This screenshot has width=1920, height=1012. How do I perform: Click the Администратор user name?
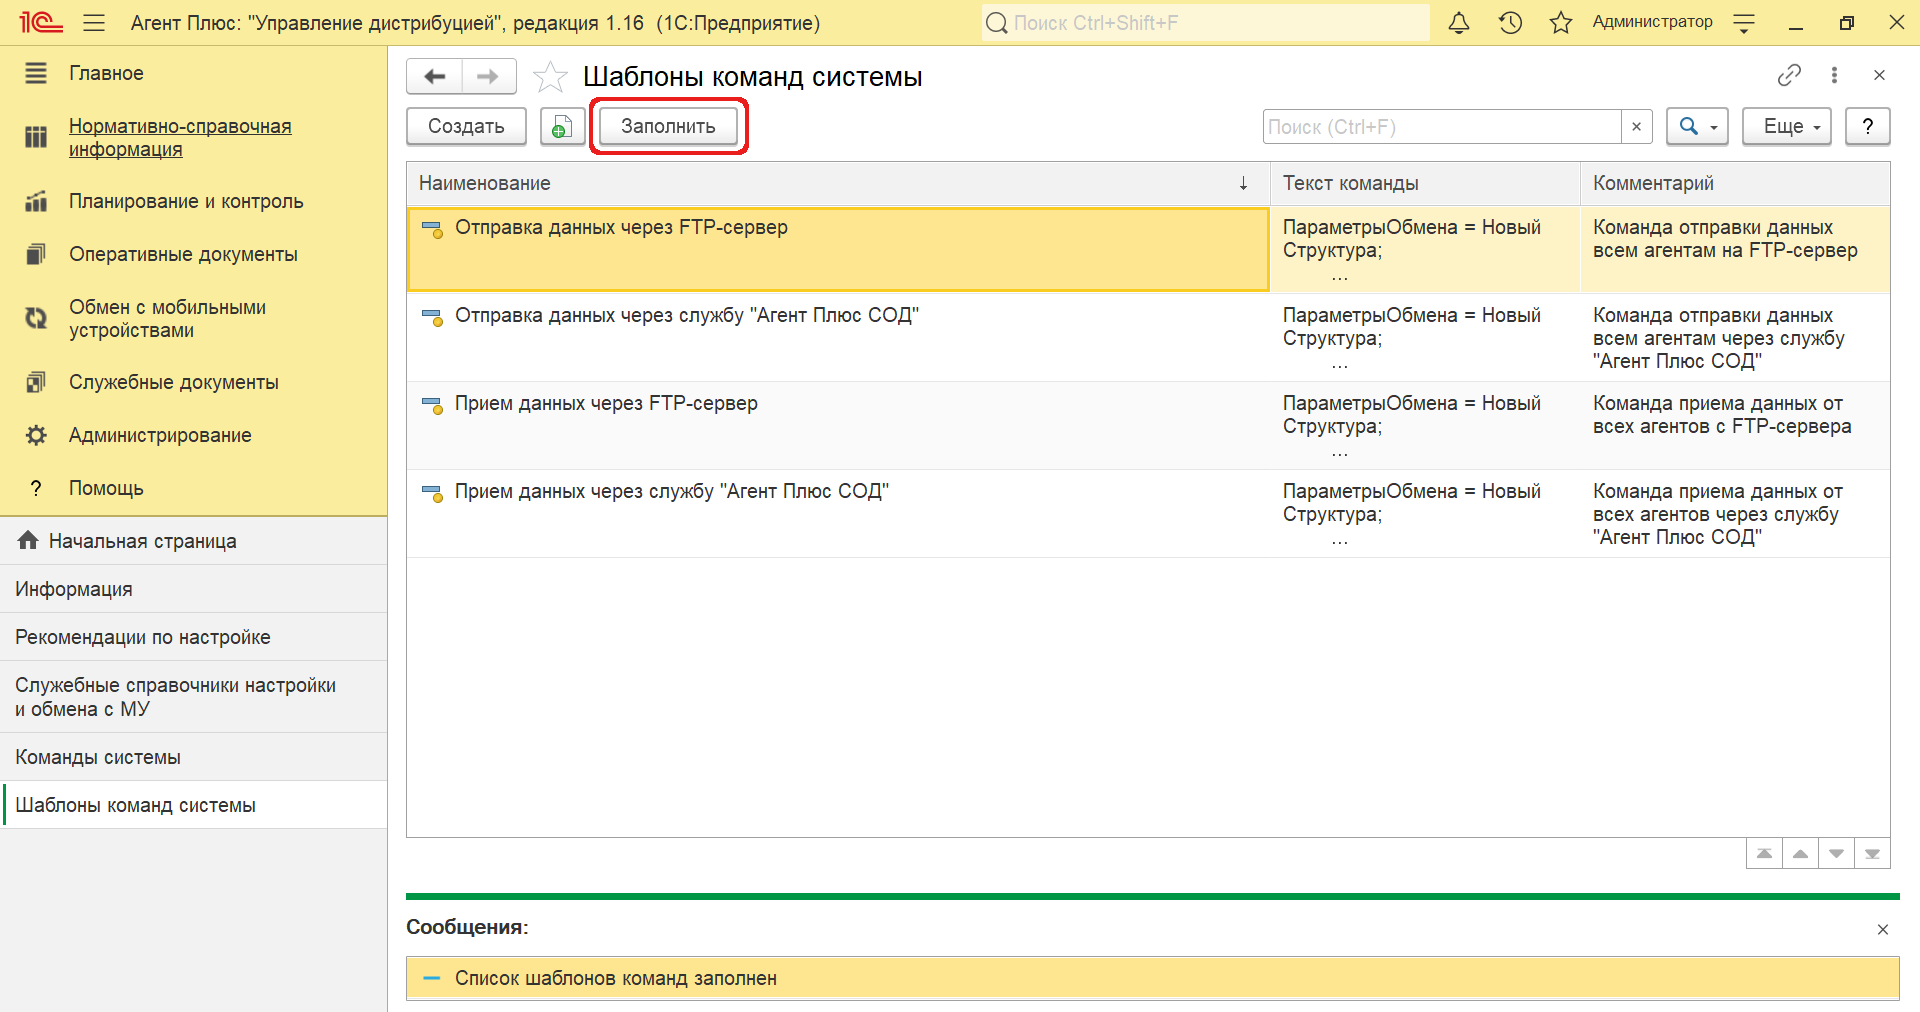click(1652, 22)
